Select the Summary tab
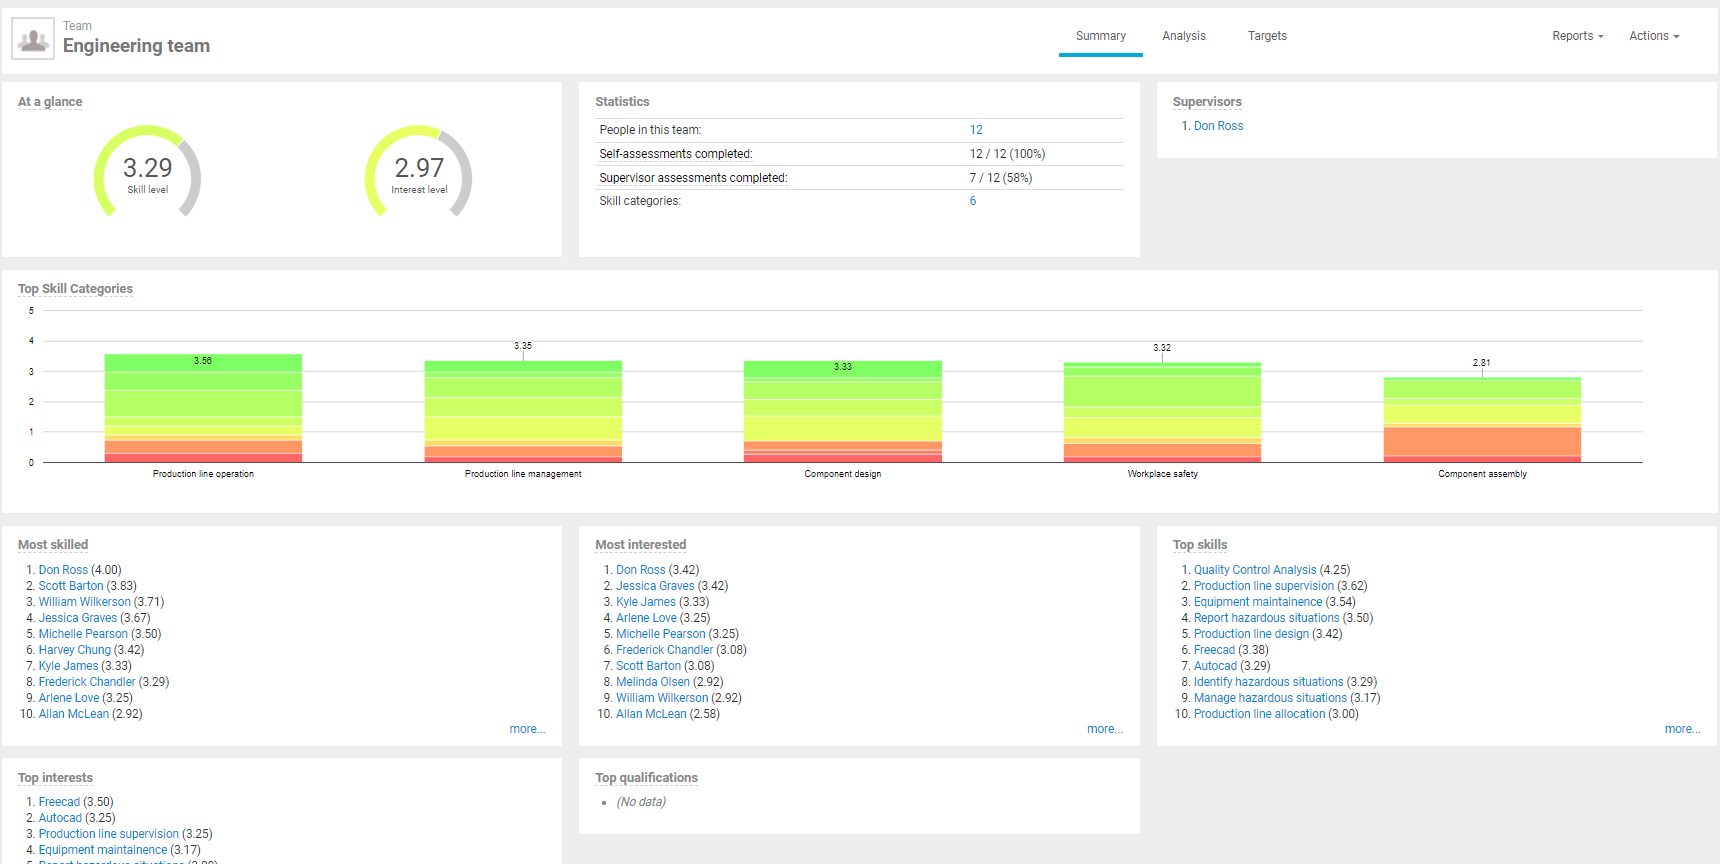Screen dimensions: 1720x864 tap(1100, 36)
